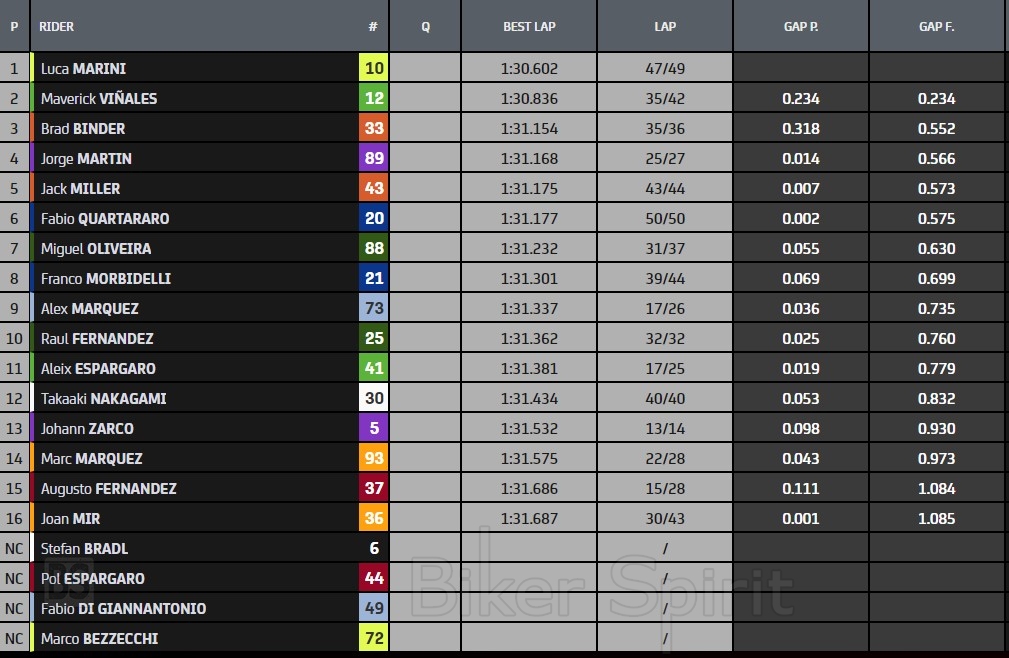The height and width of the screenshot is (658, 1009).
Task: Click Joan Mir's gap value 1.085
Action: (x=936, y=519)
